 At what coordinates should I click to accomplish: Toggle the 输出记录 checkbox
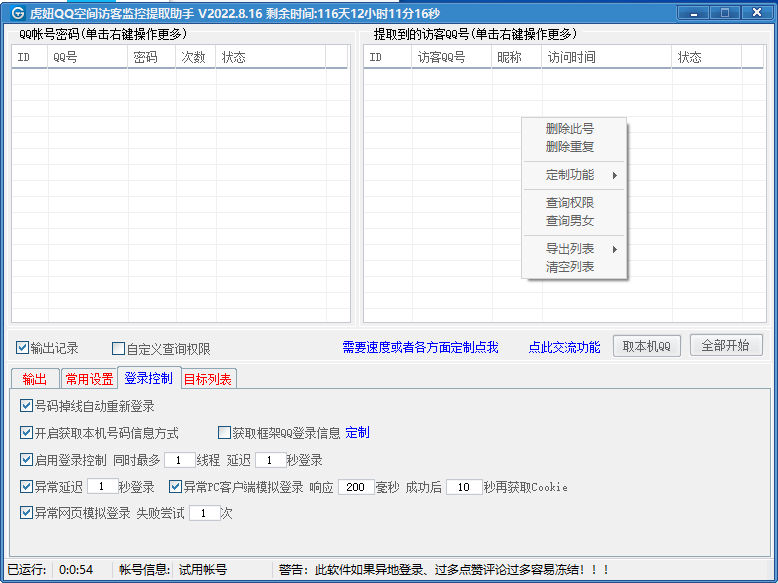pyautogui.click(x=22, y=348)
